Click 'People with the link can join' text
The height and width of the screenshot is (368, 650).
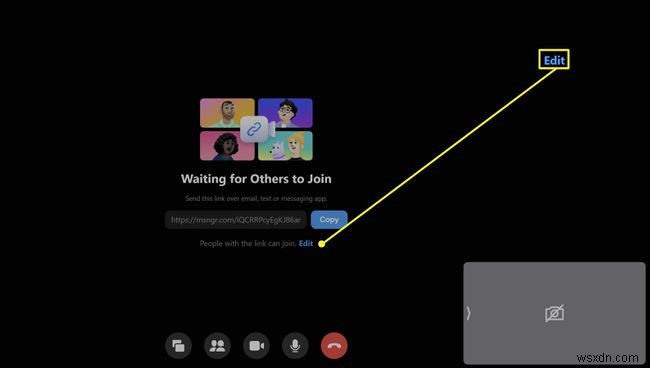(248, 243)
